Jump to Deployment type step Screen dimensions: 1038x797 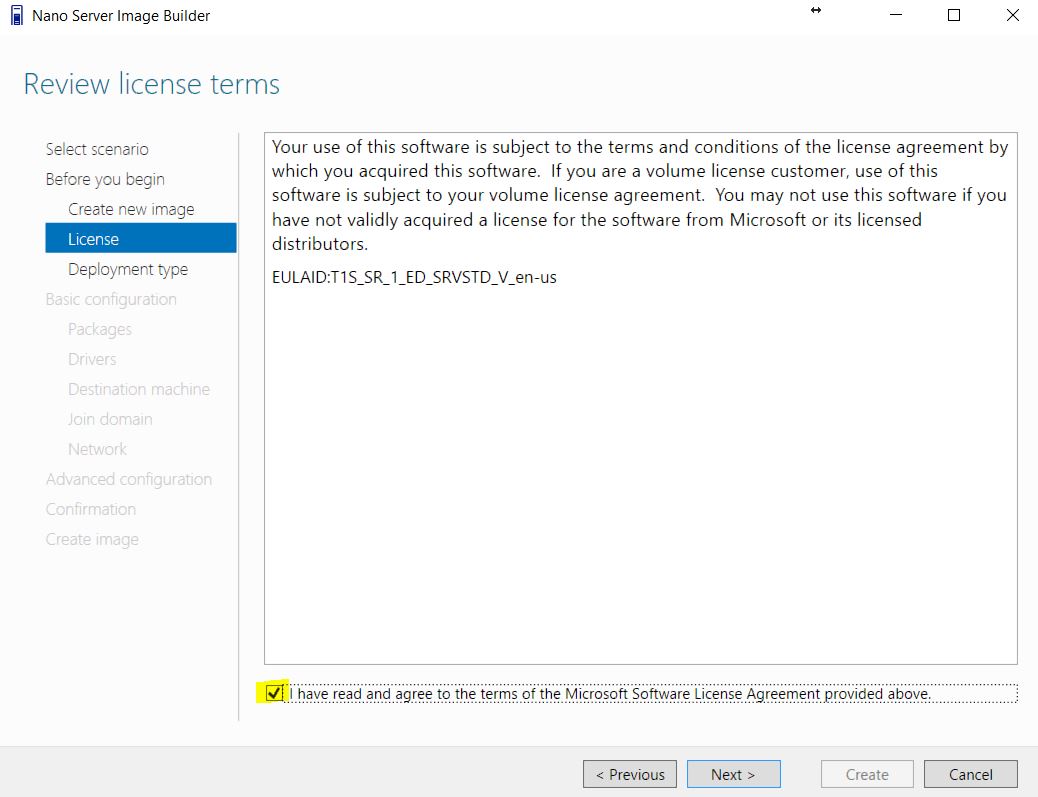[128, 269]
